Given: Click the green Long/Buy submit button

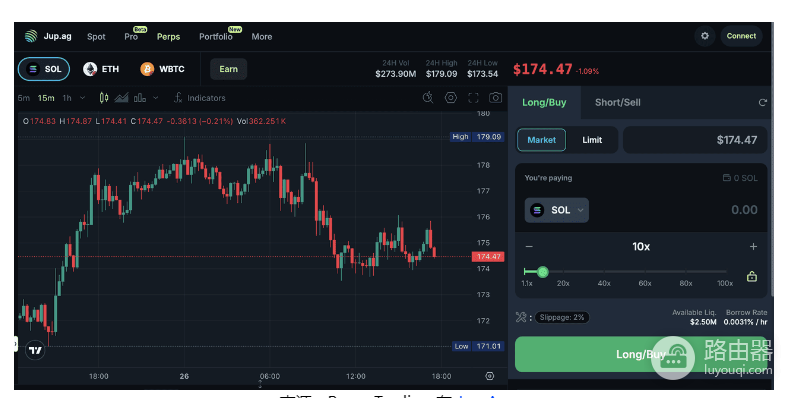Looking at the screenshot, I should point(641,354).
